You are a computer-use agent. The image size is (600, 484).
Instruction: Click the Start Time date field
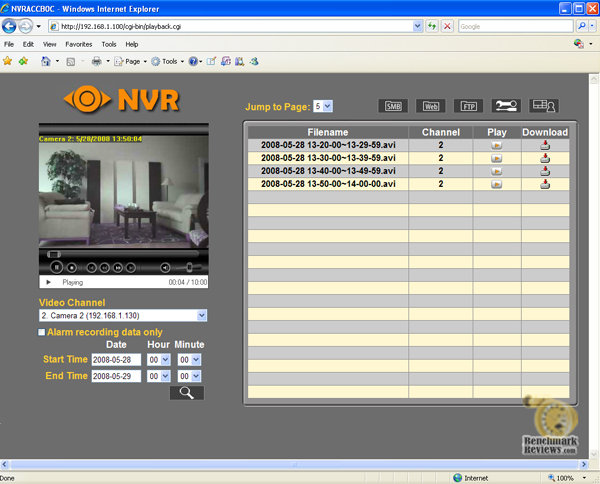(116, 360)
